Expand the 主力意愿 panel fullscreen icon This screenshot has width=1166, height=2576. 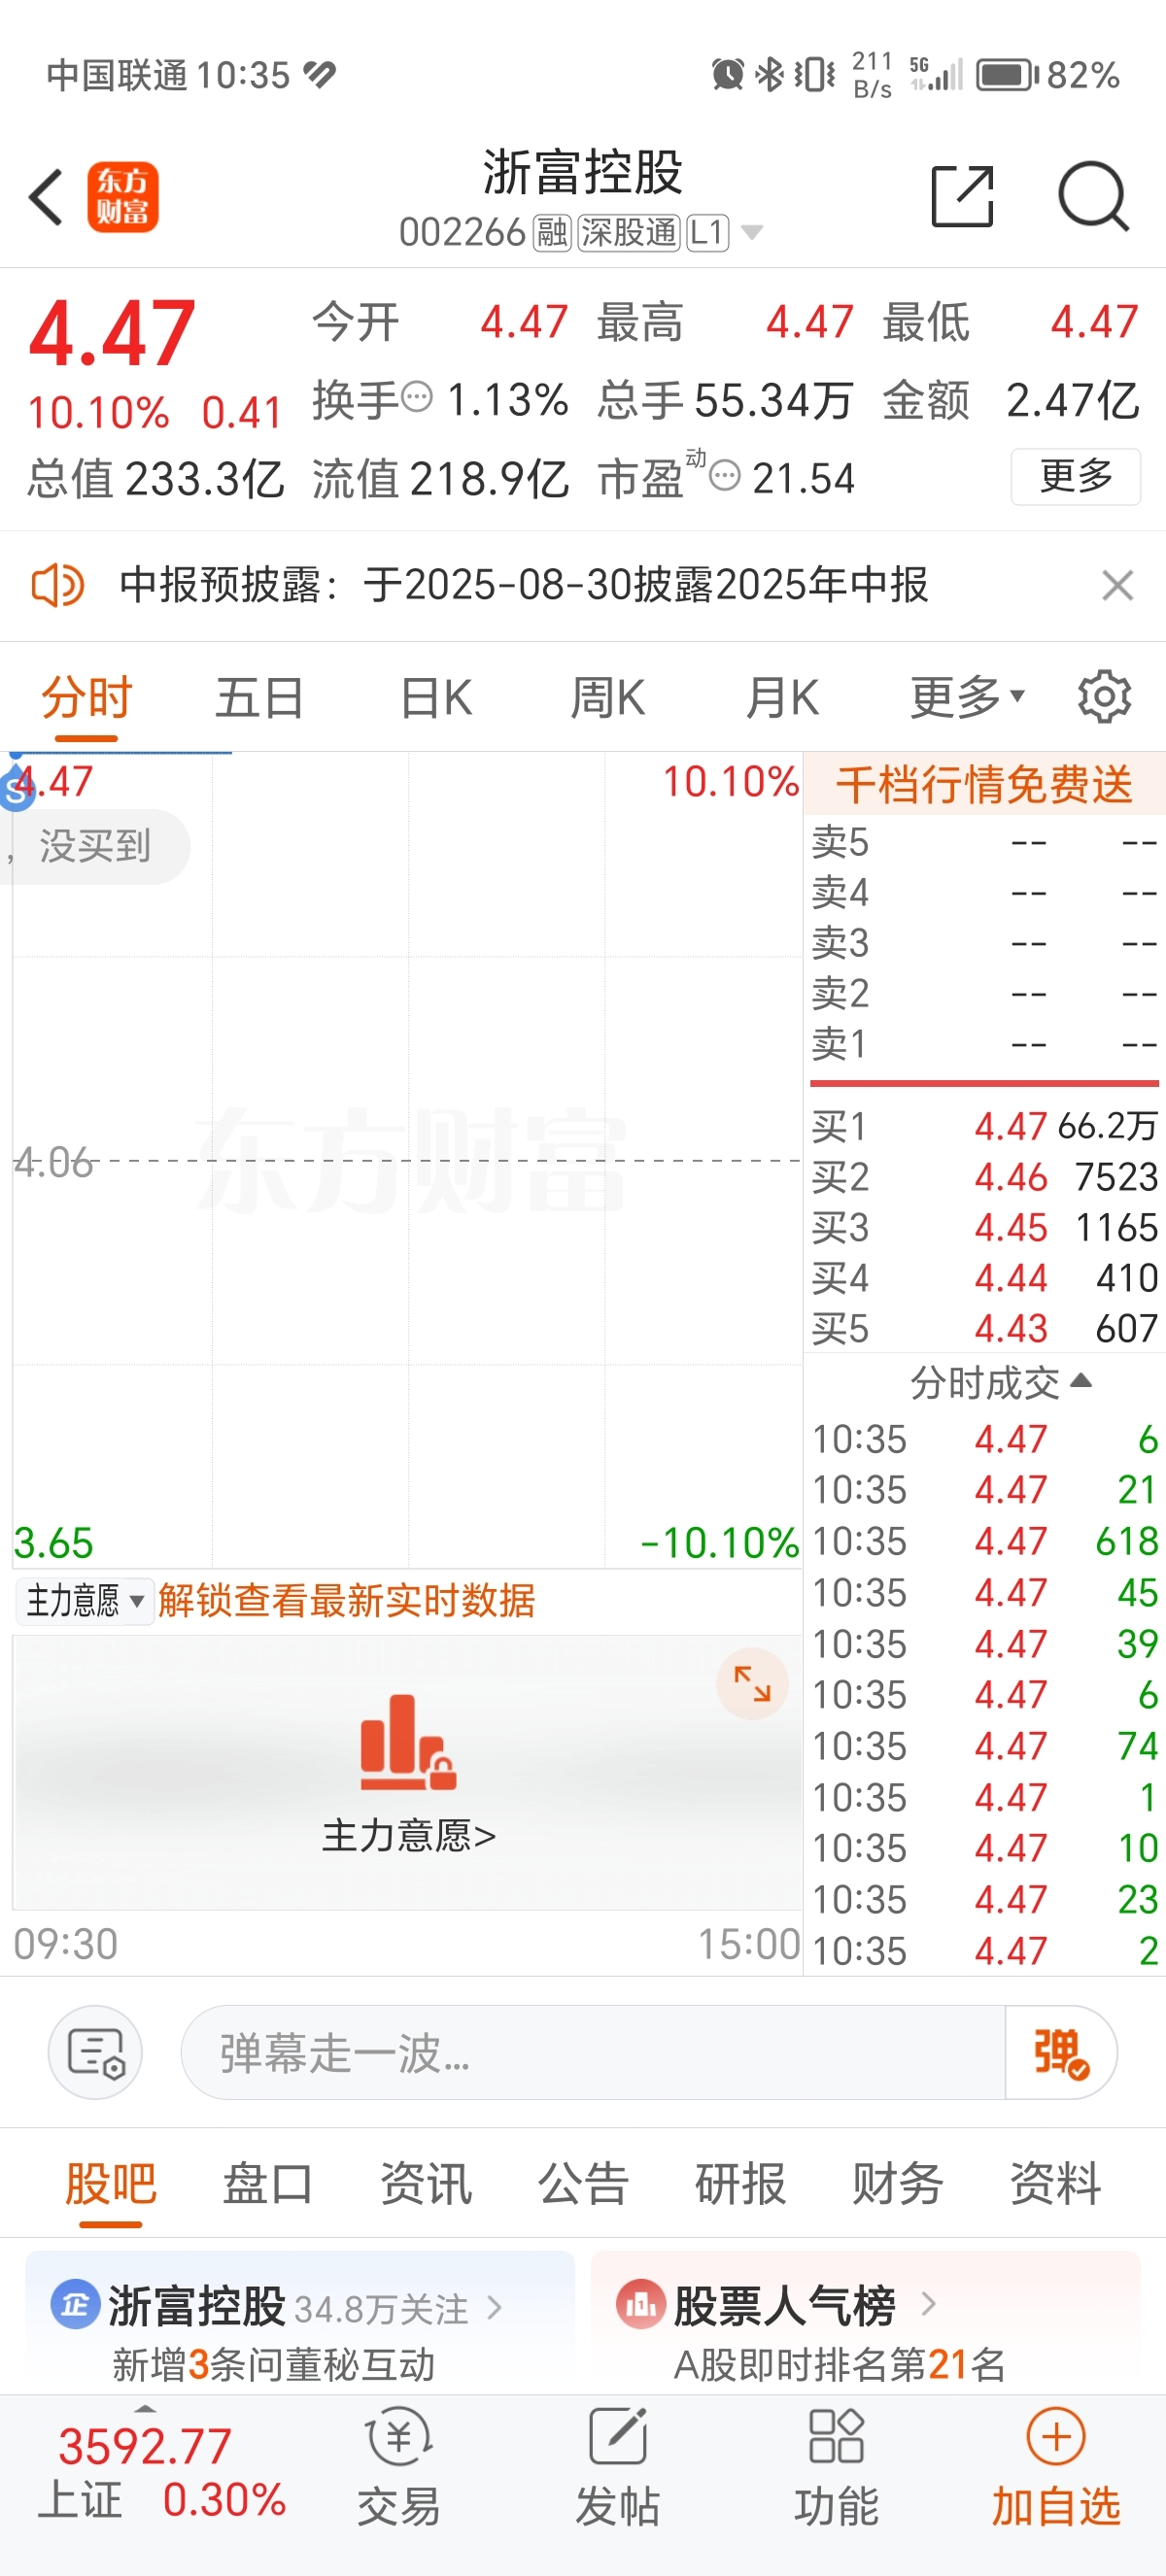tap(752, 1684)
